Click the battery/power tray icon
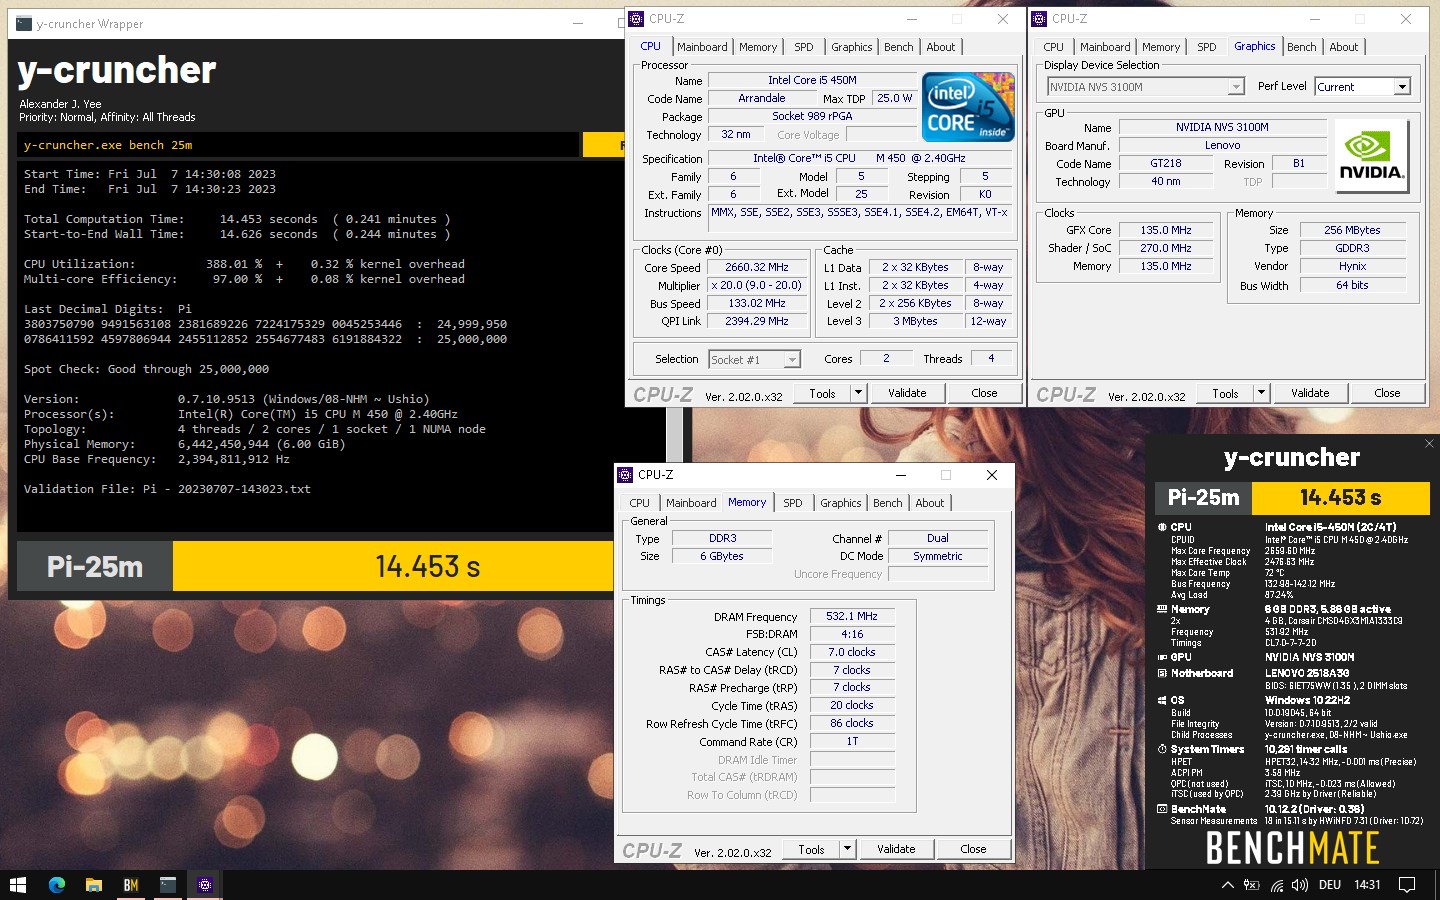Viewport: 1440px width, 900px height. click(x=1251, y=885)
